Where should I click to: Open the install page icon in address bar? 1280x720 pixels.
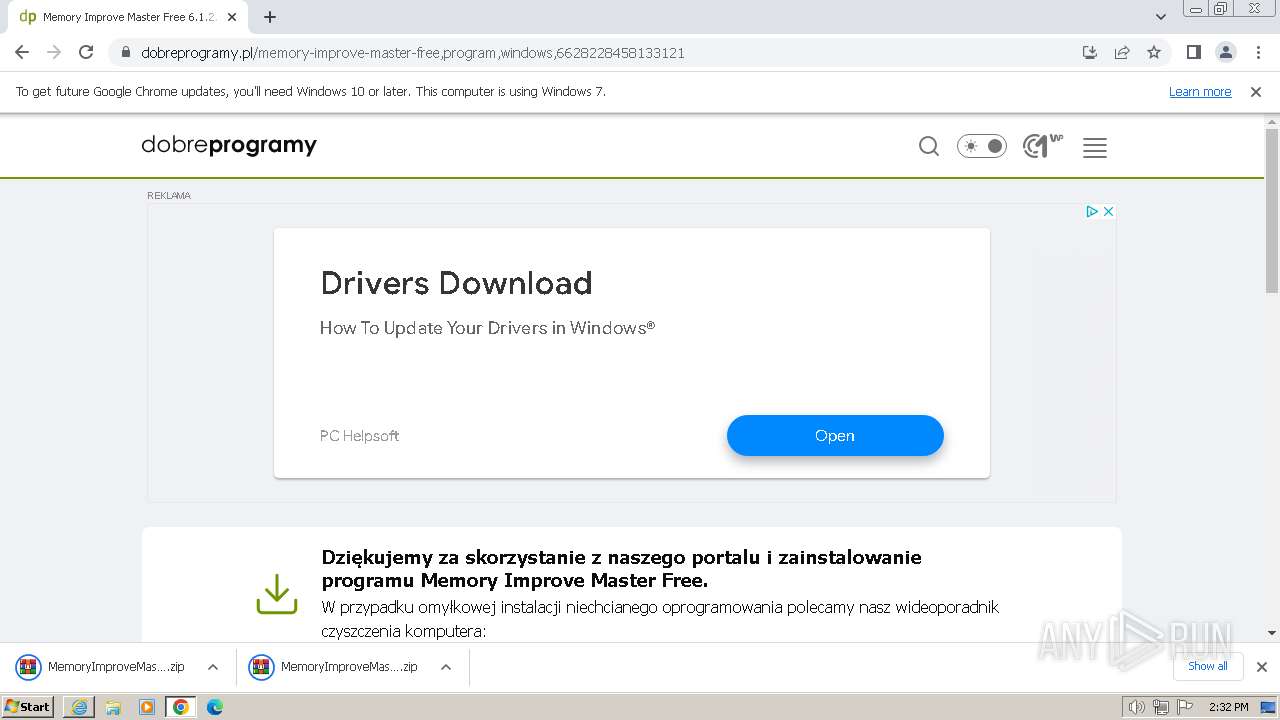[1090, 53]
